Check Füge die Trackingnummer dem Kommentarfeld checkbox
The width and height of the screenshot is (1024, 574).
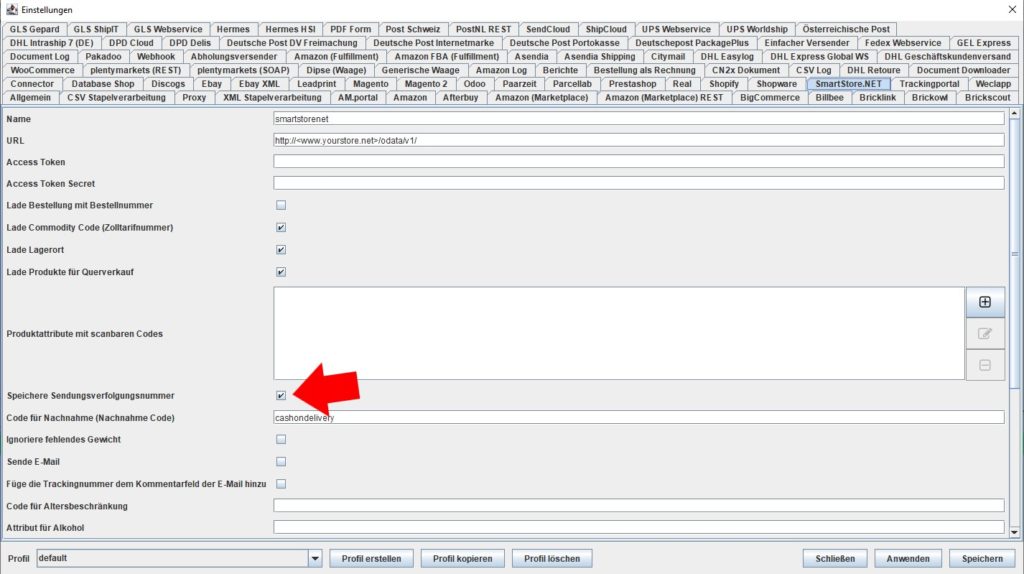tap(281, 484)
